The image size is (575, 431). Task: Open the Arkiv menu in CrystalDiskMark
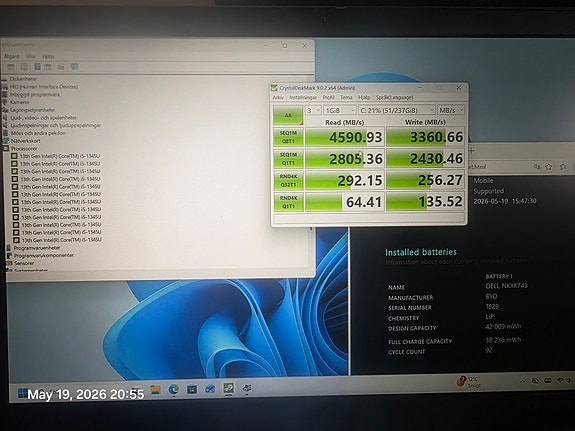278,97
